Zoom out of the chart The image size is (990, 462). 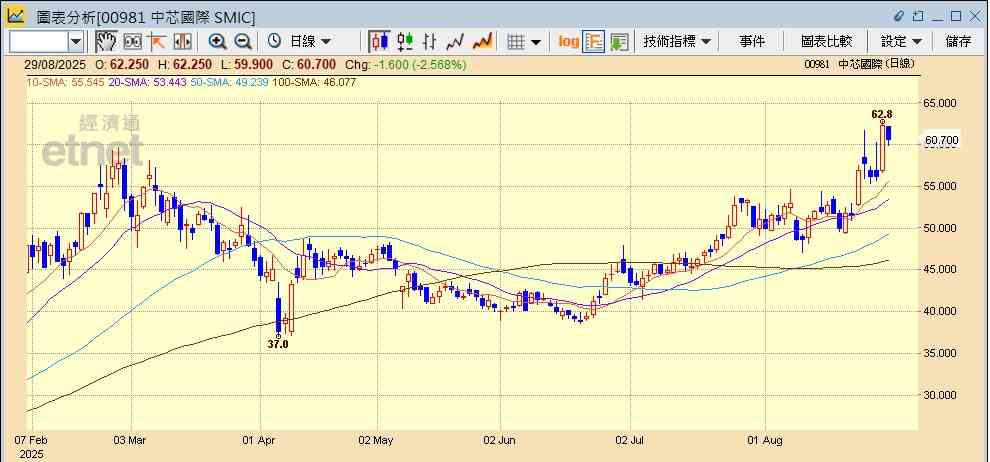click(244, 42)
